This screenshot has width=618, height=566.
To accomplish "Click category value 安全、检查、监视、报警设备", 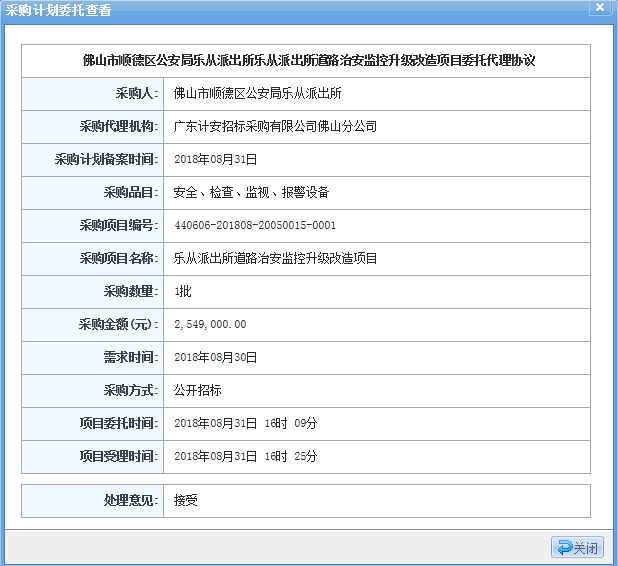I will pos(251,192).
